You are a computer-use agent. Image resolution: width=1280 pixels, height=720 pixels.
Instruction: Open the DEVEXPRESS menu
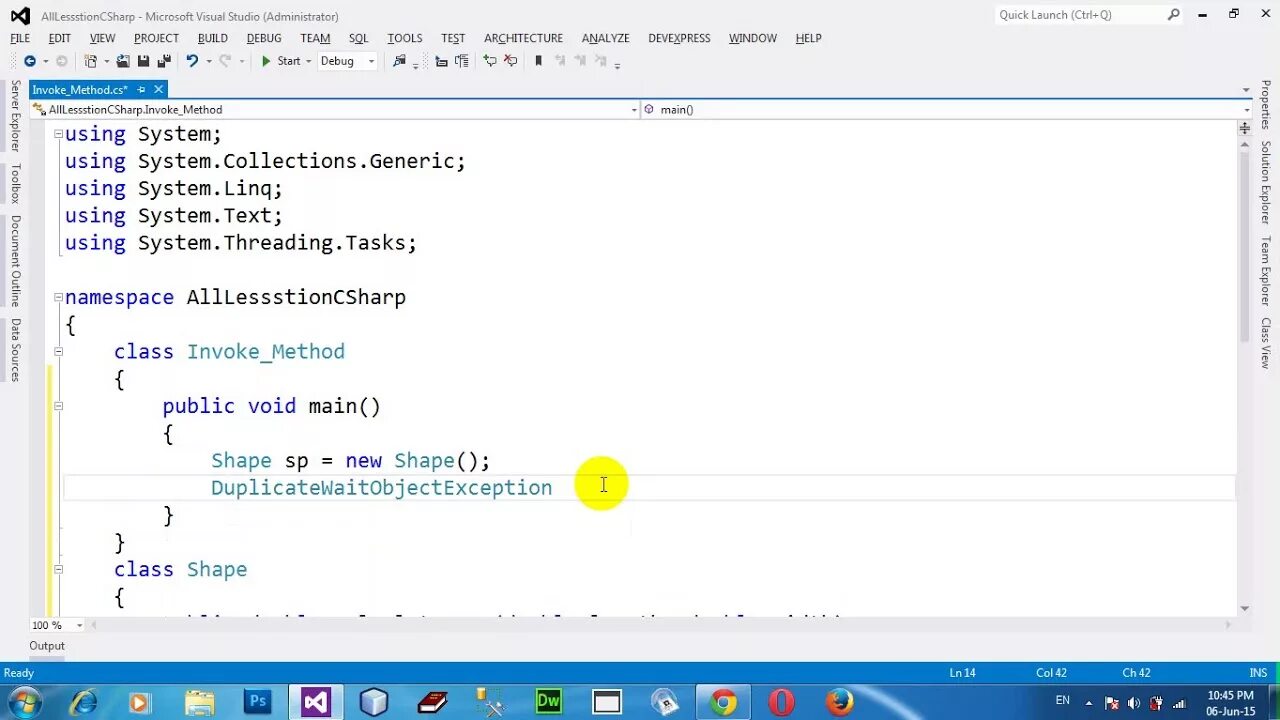[679, 38]
